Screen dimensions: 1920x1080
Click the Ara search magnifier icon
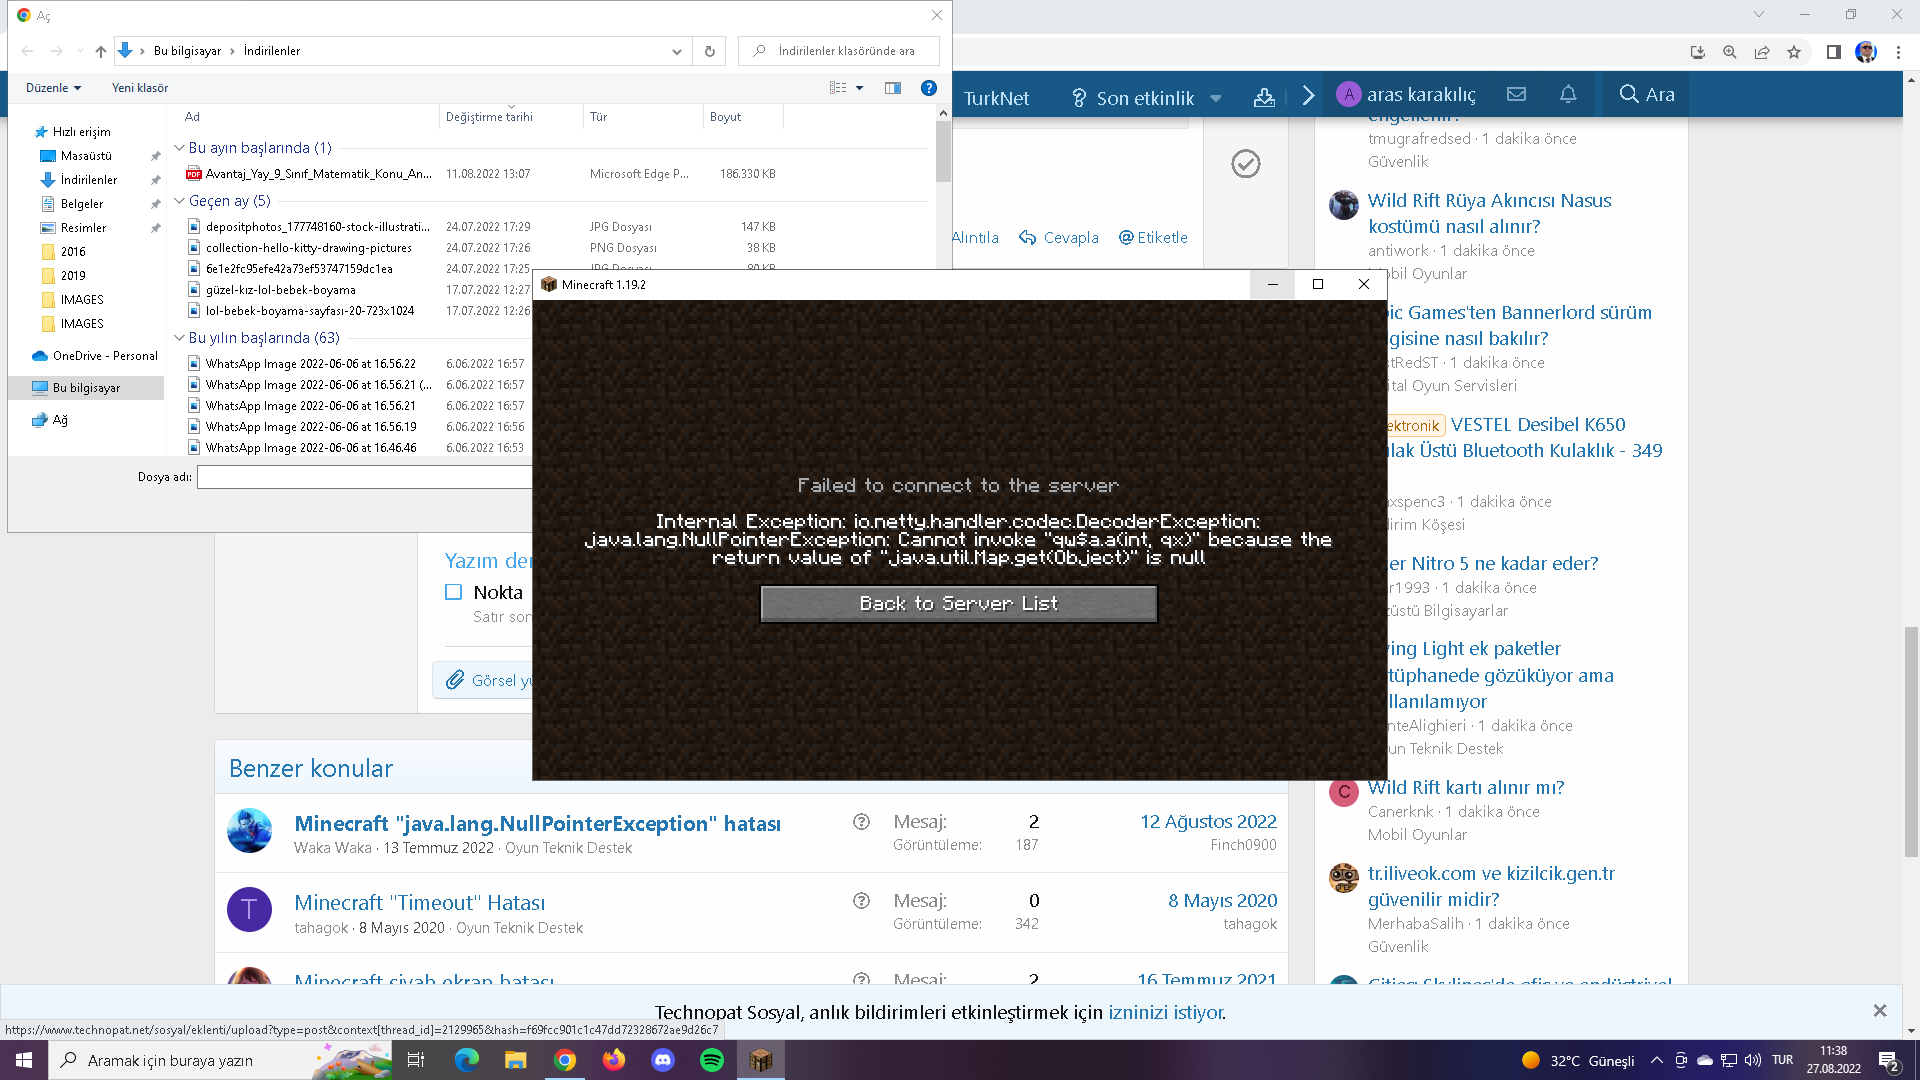click(1629, 94)
